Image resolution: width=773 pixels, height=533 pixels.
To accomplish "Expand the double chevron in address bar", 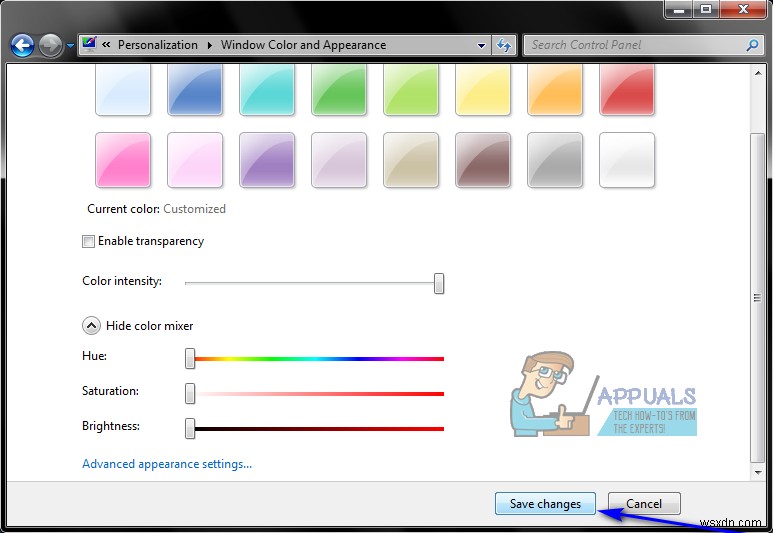I will tap(106, 45).
